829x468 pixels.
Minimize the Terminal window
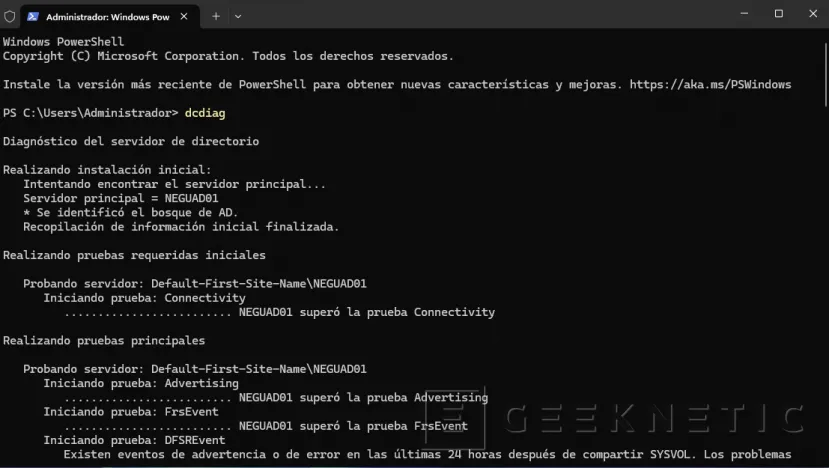[744, 14]
